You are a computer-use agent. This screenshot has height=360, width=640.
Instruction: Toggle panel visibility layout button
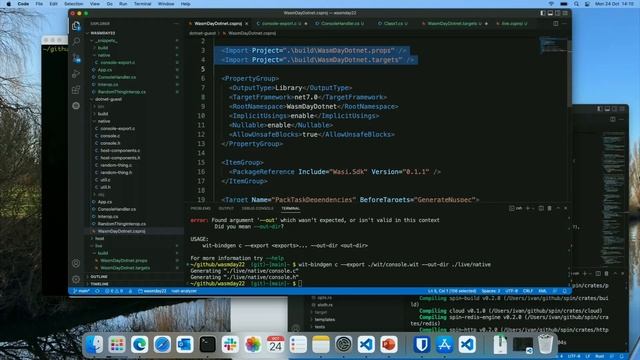tap(550, 13)
